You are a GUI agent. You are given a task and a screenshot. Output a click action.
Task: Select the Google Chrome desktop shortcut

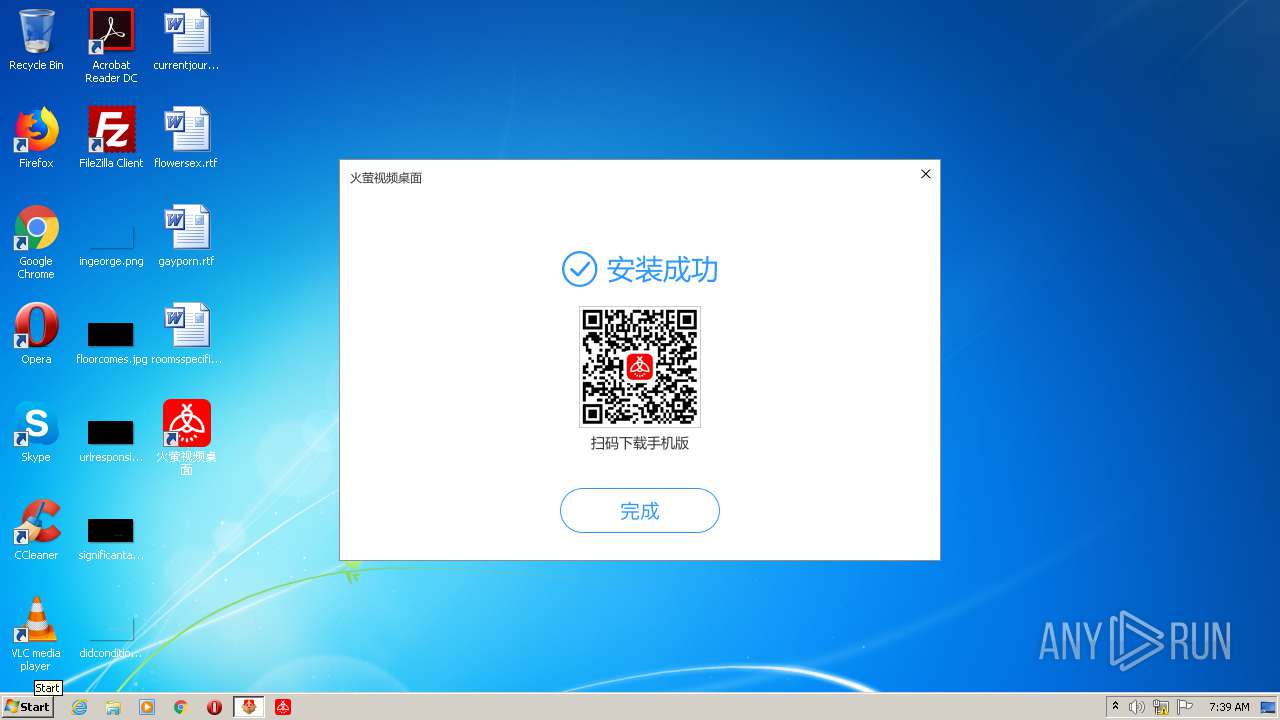point(36,242)
